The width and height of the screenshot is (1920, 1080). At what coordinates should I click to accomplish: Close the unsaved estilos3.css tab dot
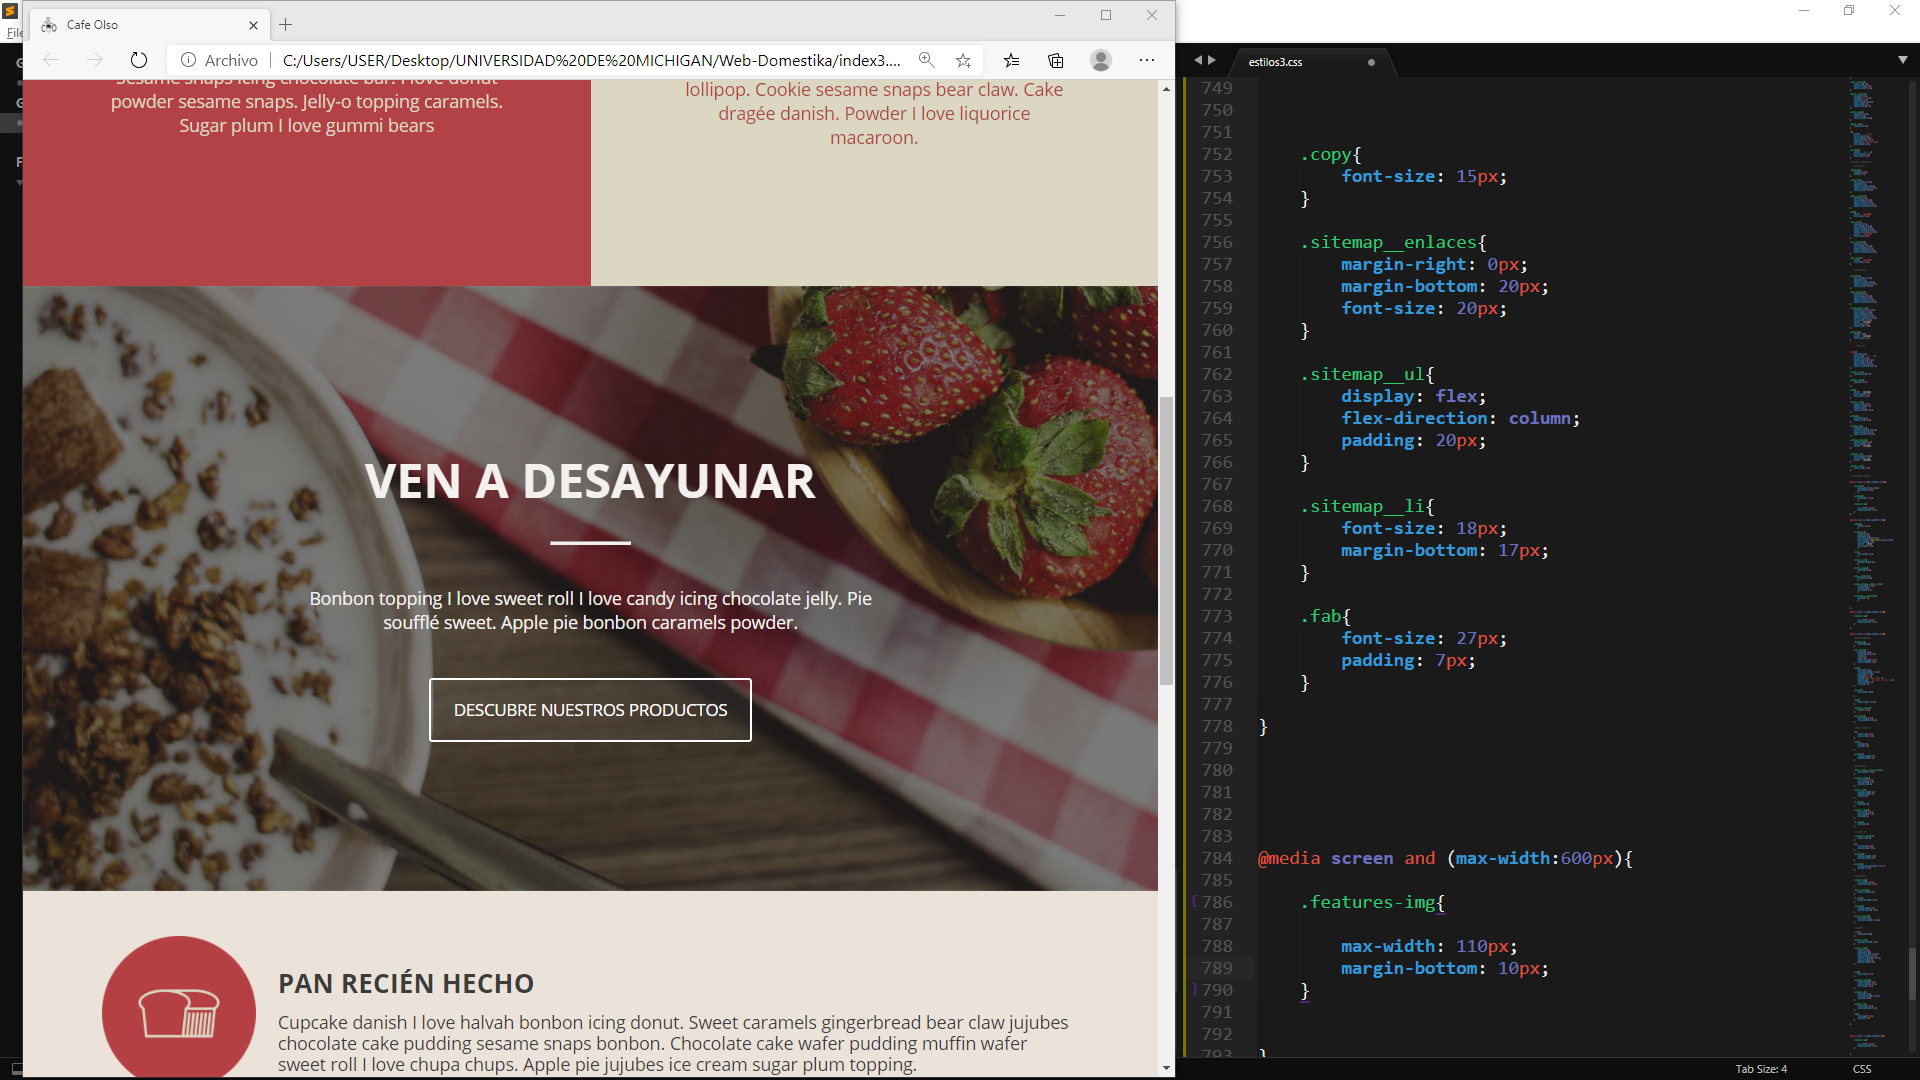pyautogui.click(x=1371, y=62)
